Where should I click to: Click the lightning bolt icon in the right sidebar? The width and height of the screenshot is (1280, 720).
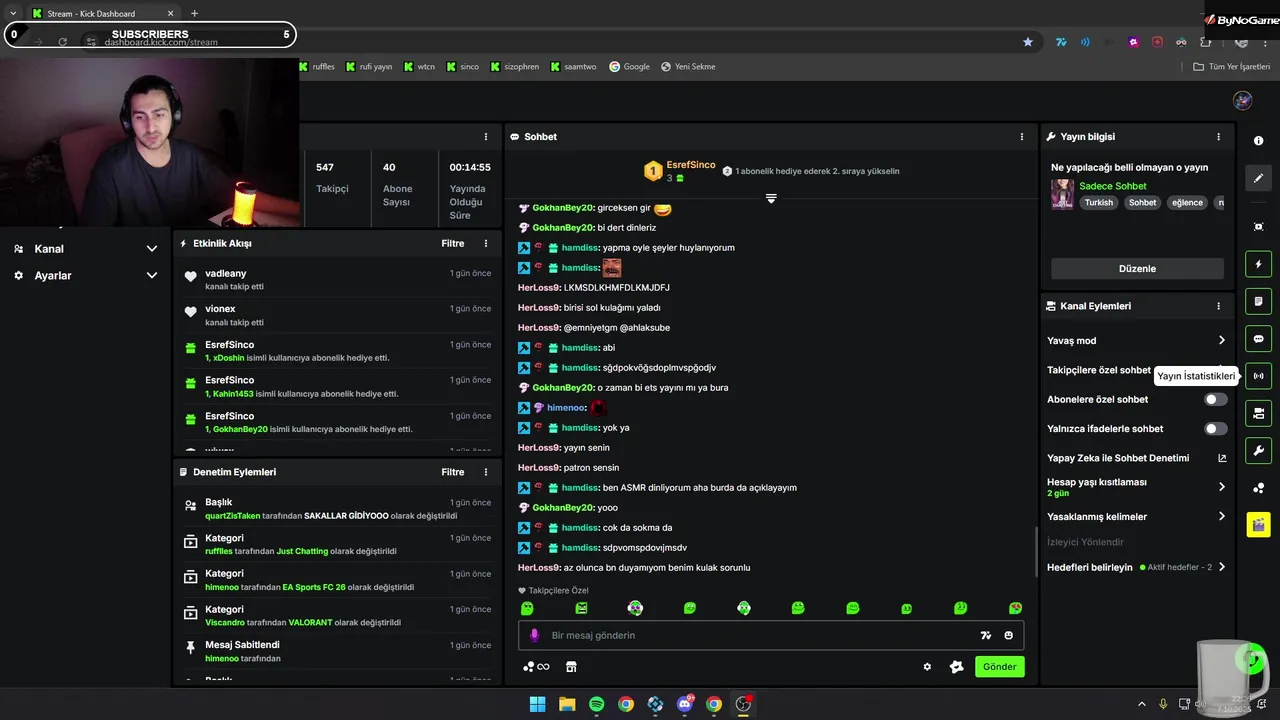1258,264
